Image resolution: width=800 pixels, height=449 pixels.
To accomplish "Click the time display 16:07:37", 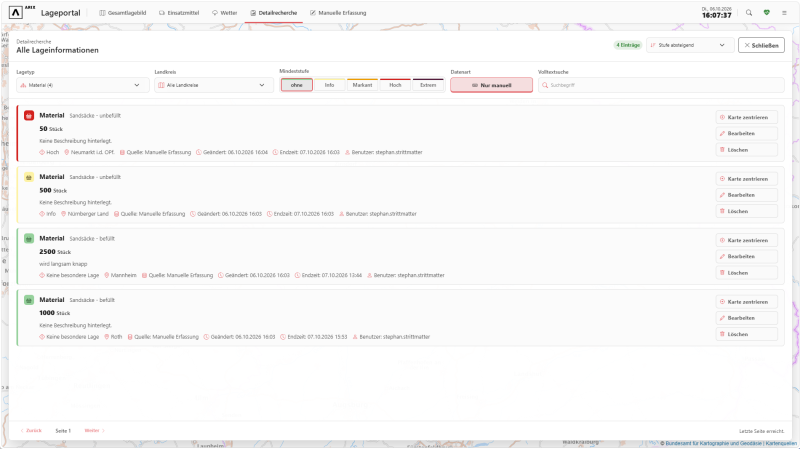I will click(x=716, y=15).
